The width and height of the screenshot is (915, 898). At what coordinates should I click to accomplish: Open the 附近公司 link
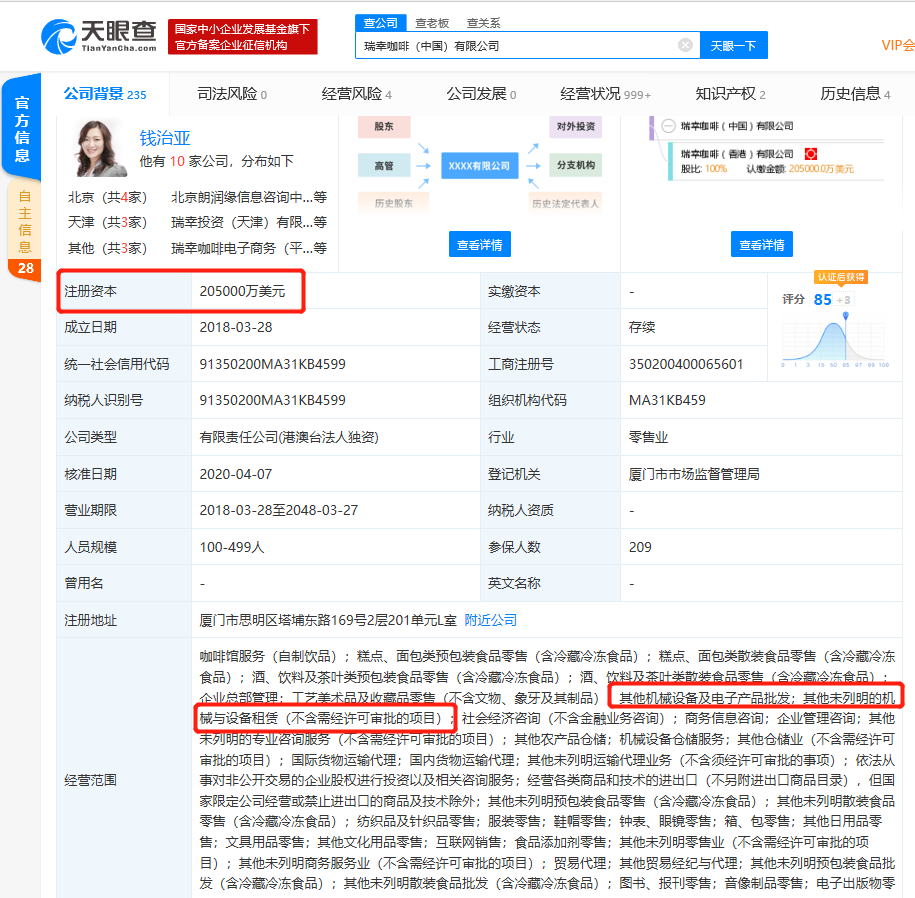coord(490,620)
